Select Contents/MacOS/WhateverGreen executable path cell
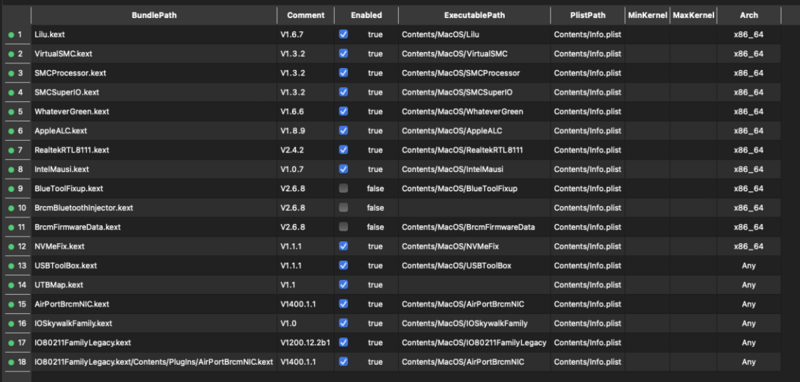 [x=474, y=111]
